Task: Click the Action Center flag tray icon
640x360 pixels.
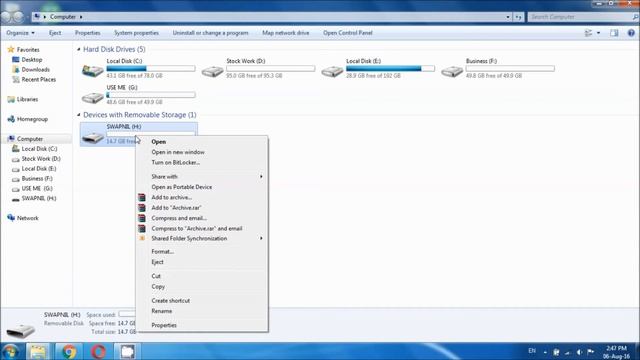Action: [x=591, y=352]
